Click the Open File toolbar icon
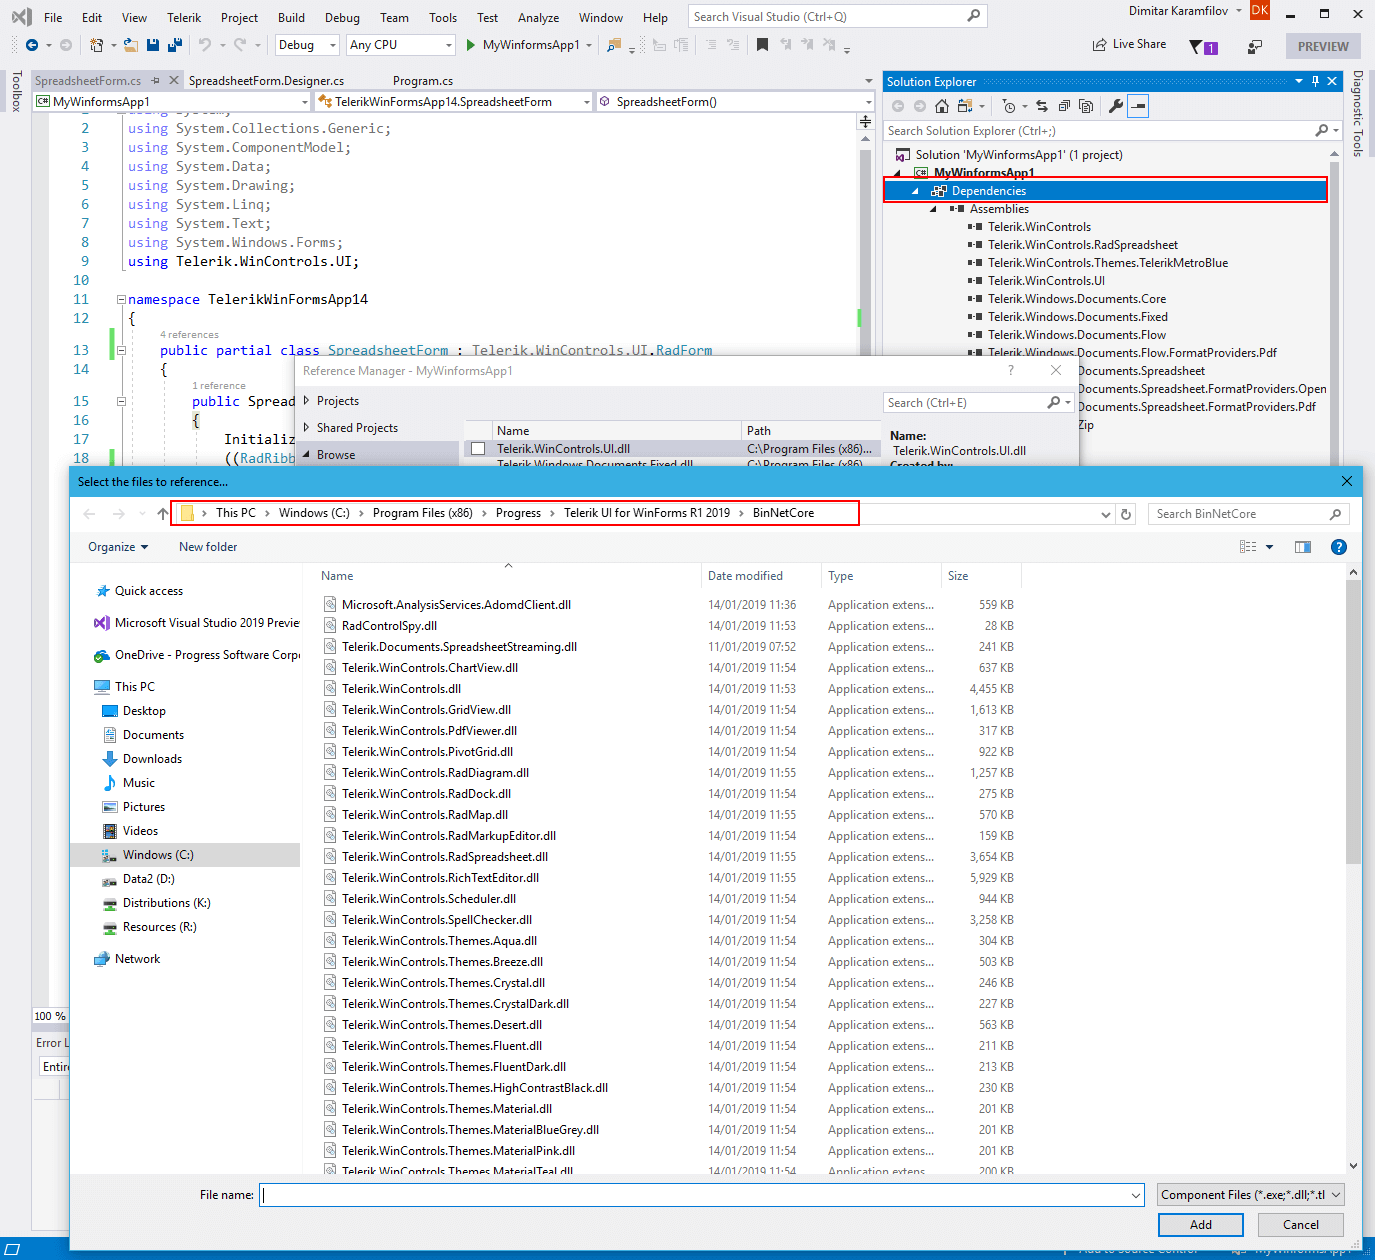This screenshot has width=1375, height=1260. 130,45
